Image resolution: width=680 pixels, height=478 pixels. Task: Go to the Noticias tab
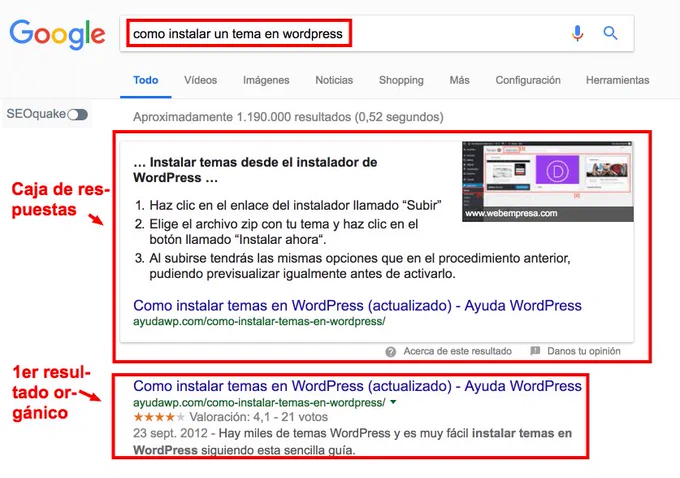(x=334, y=80)
